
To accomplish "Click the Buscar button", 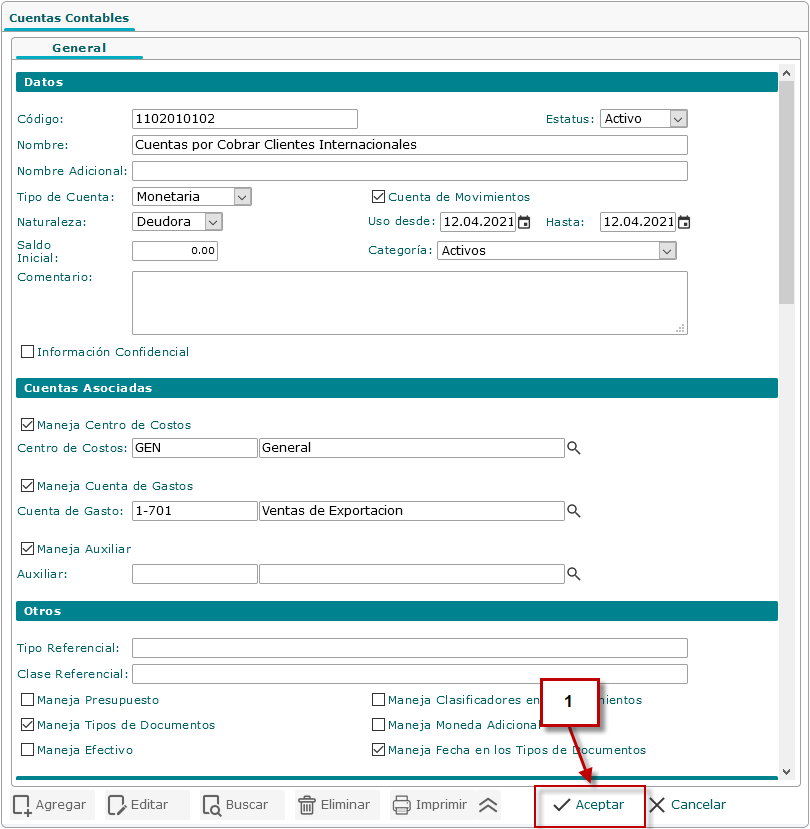I will point(242,805).
